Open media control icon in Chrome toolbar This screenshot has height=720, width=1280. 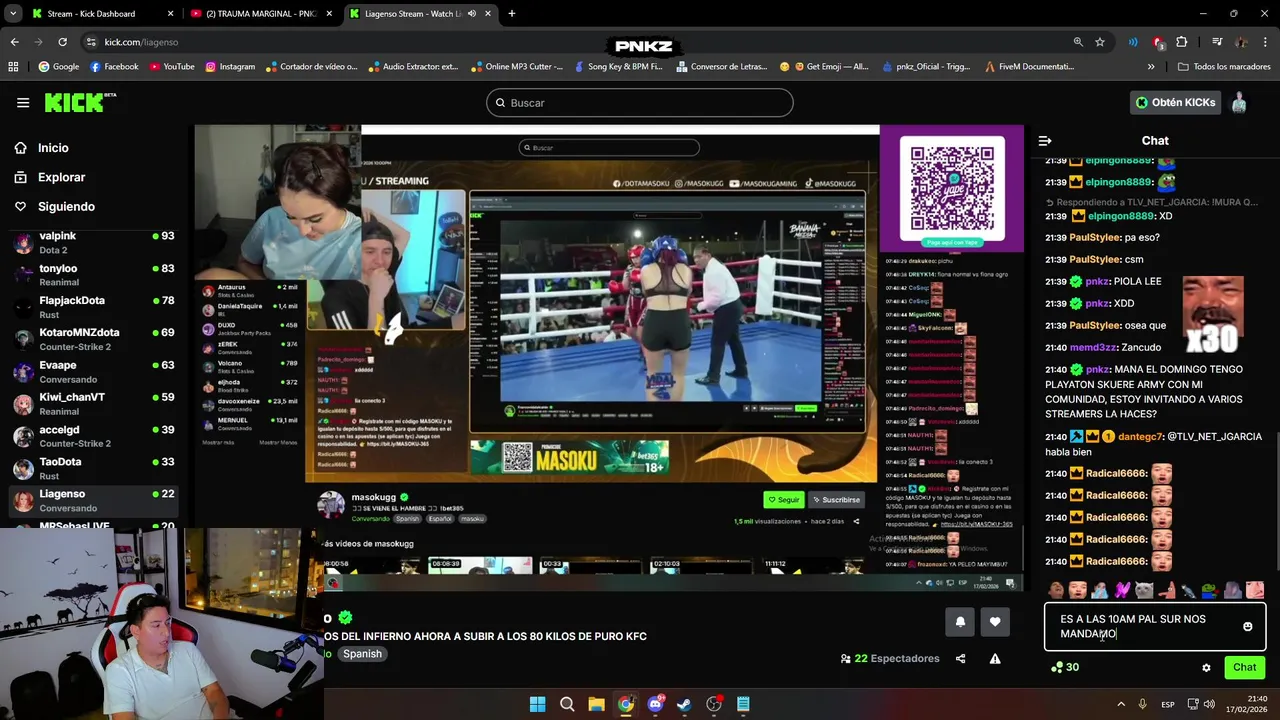1217,42
